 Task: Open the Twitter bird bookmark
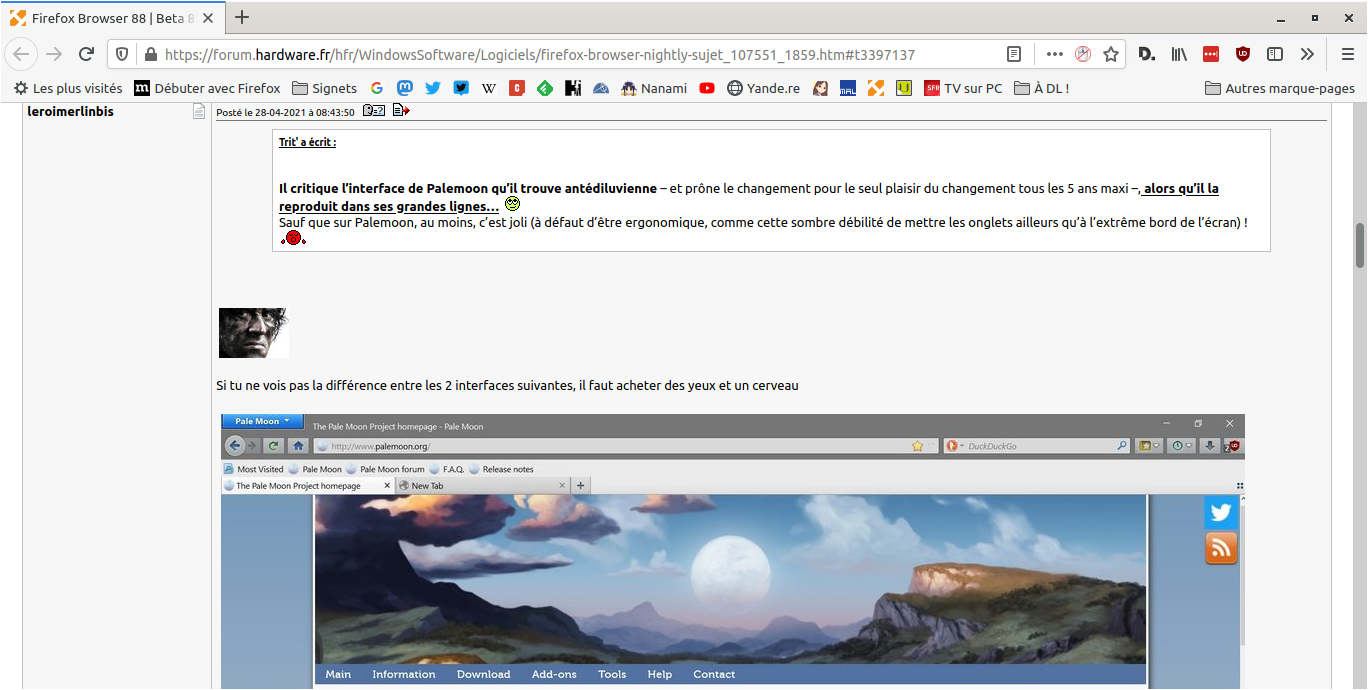(433, 88)
